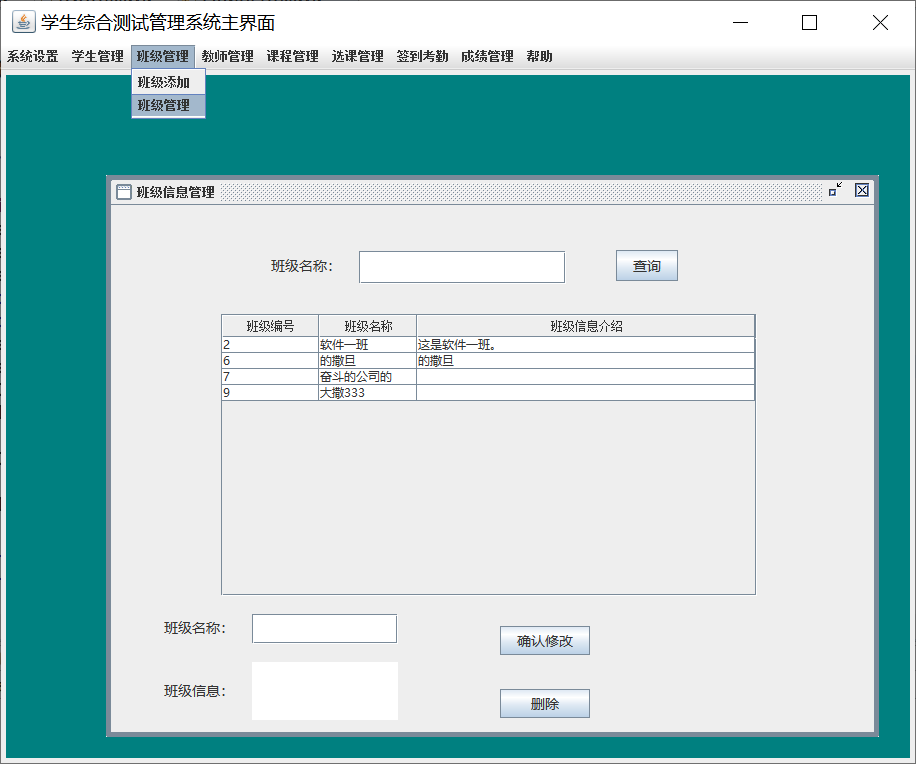Choose 班级管理 from the dropdown menu
Screen dimensions: 916x764
point(168,106)
